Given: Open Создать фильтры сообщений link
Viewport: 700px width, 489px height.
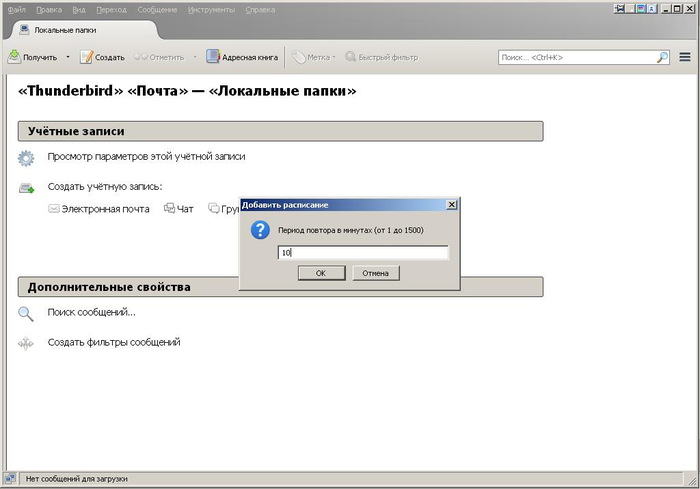Looking at the screenshot, I should tap(114, 342).
